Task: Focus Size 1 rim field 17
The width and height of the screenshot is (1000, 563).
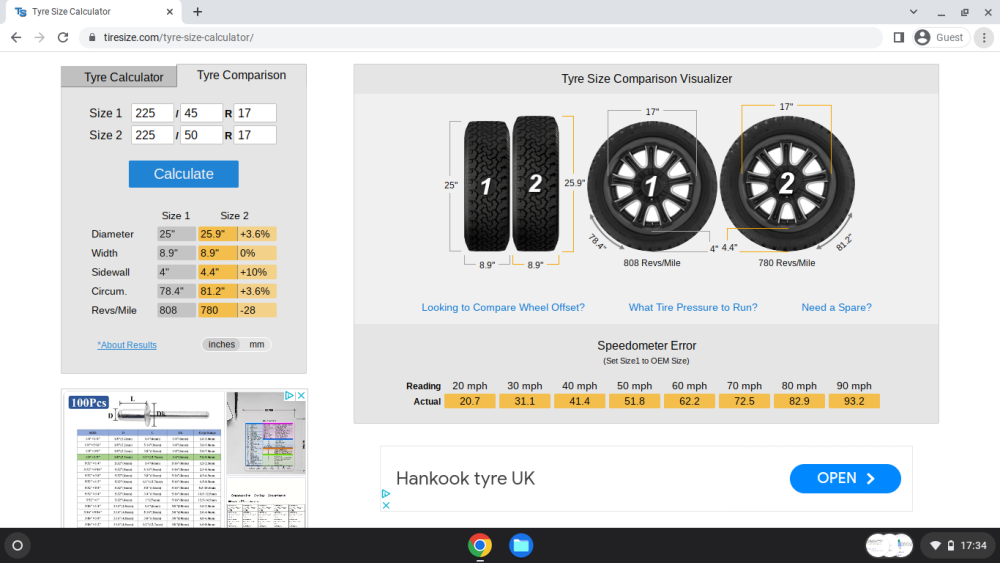Action: click(x=255, y=113)
